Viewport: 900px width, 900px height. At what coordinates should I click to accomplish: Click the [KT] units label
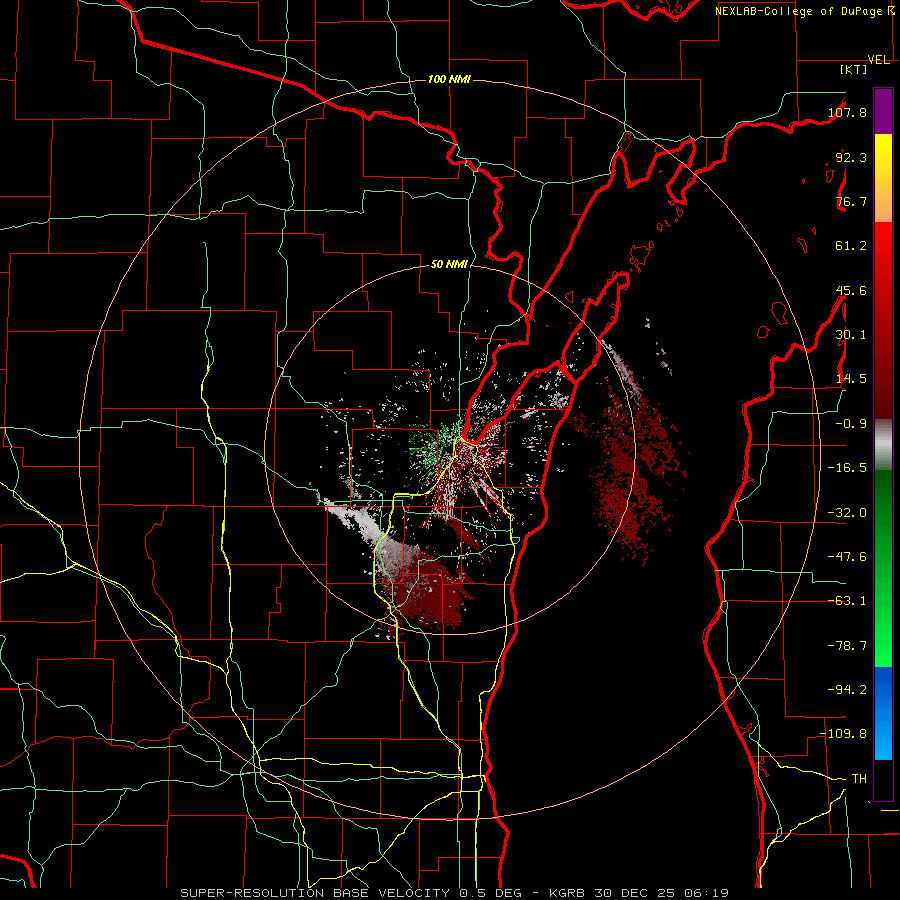tap(853, 69)
